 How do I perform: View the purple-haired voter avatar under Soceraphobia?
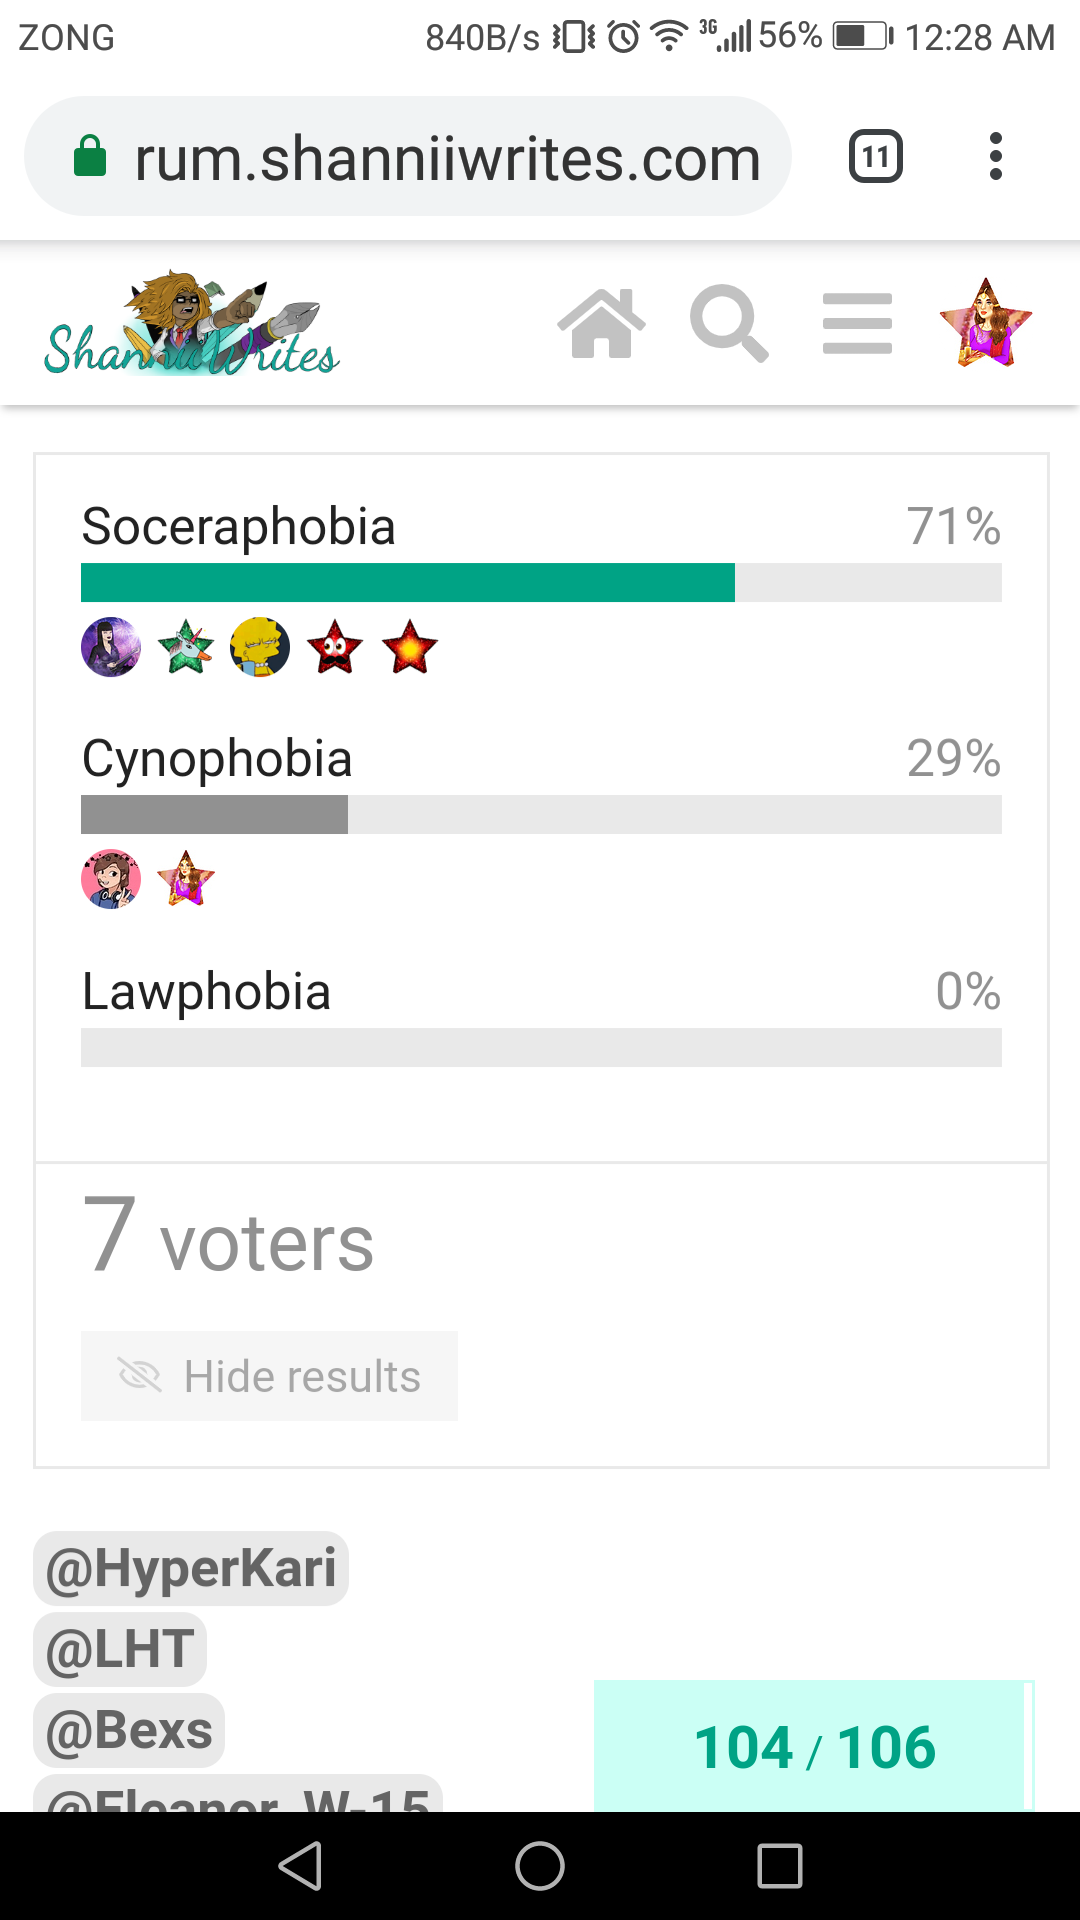[x=111, y=647]
